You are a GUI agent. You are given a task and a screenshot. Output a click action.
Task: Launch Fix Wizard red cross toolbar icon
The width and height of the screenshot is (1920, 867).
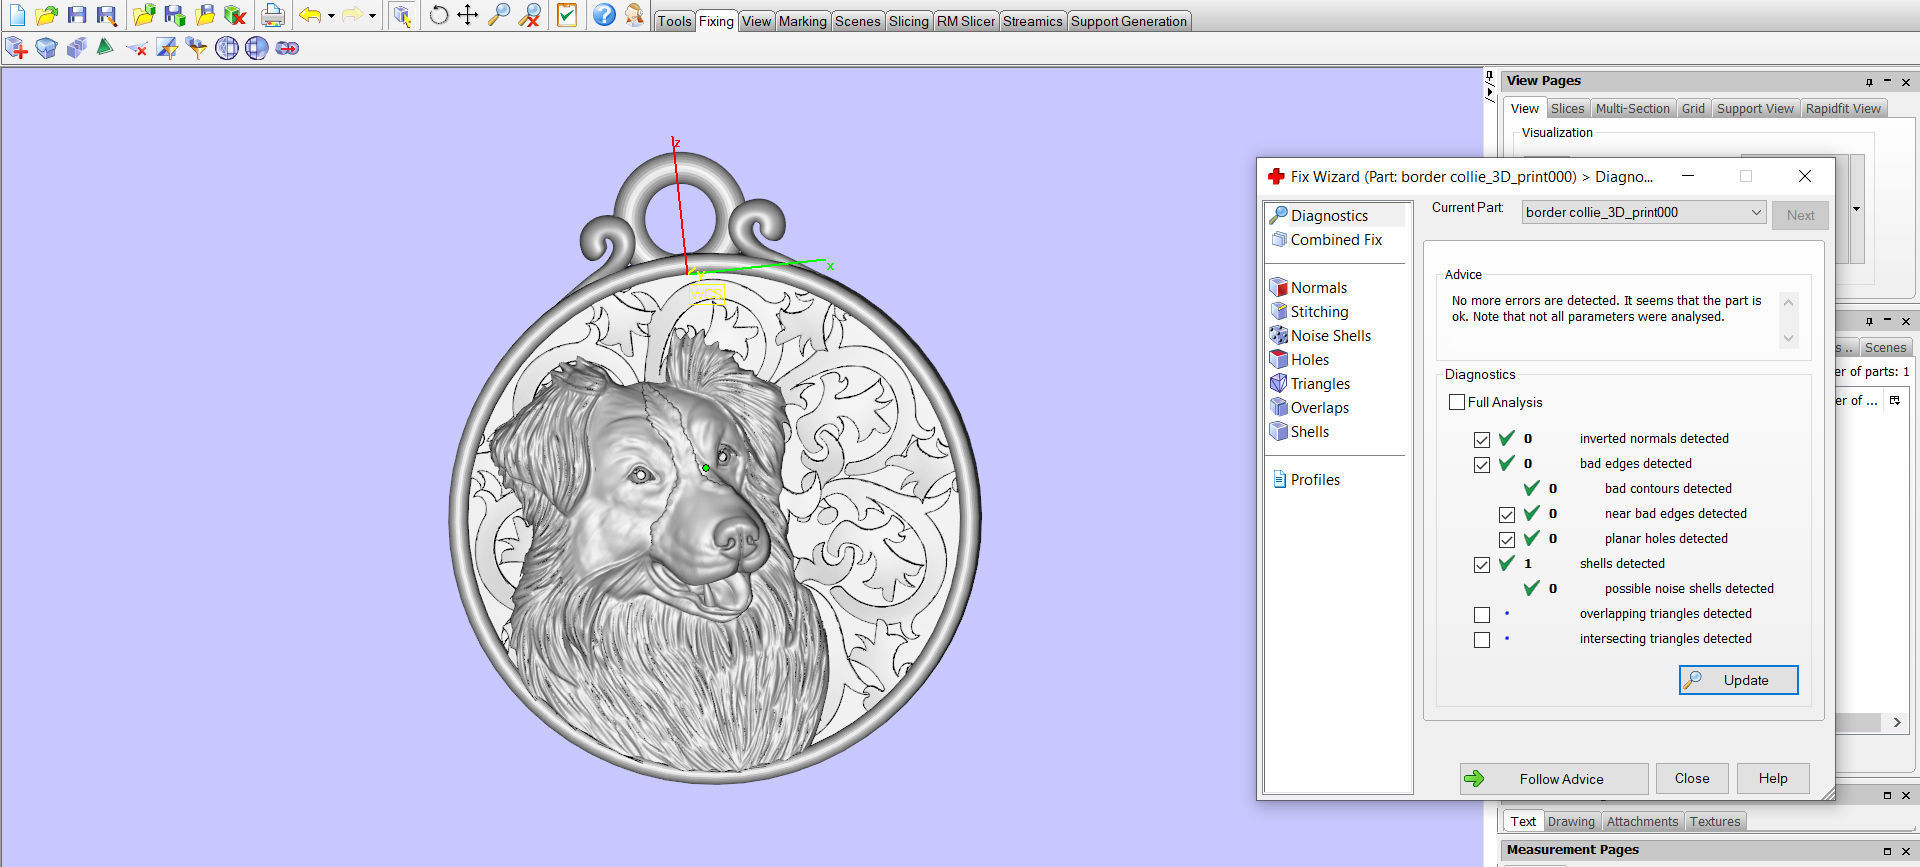(17, 48)
